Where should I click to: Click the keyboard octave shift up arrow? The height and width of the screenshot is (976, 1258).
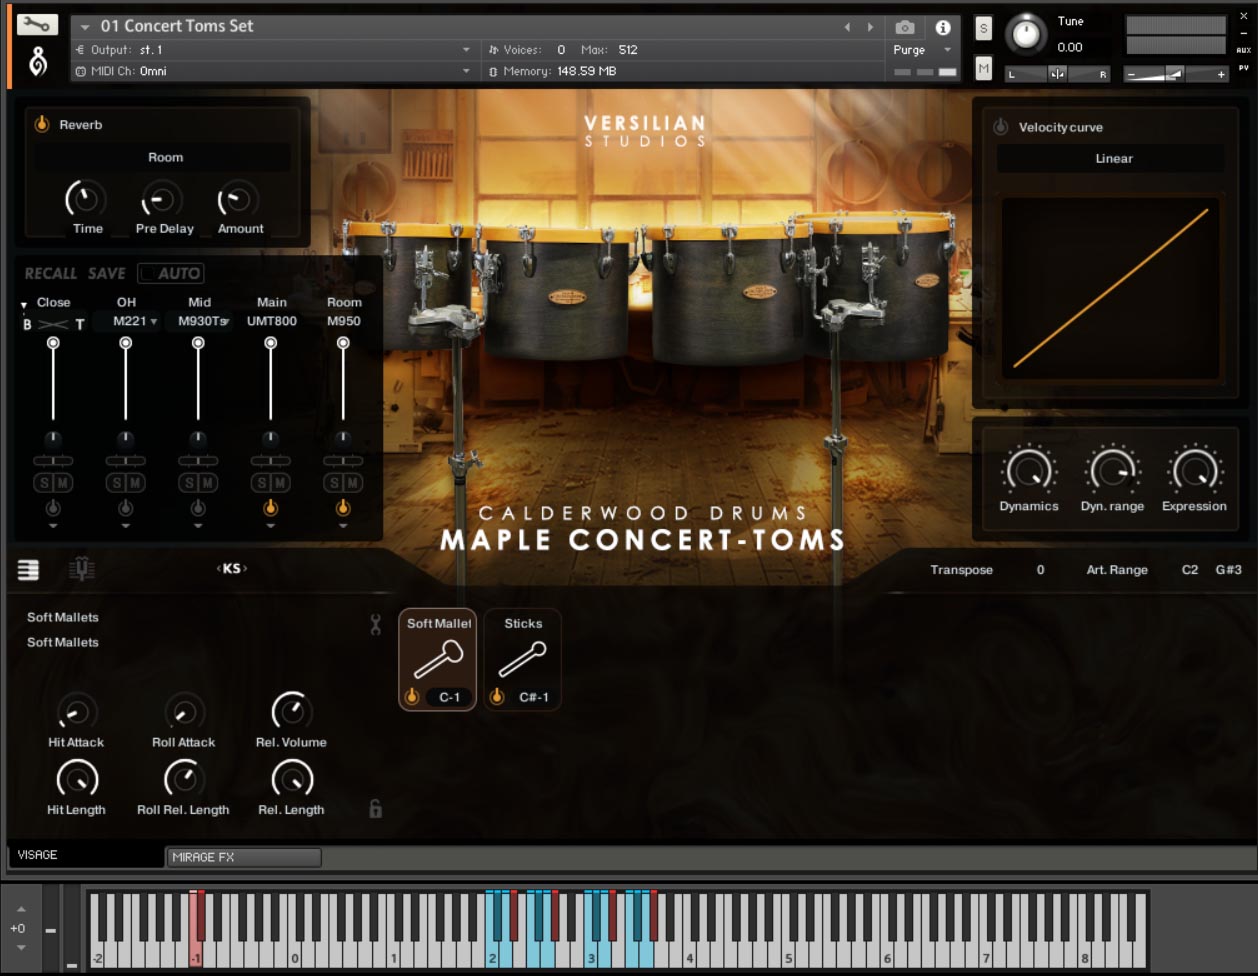23,909
